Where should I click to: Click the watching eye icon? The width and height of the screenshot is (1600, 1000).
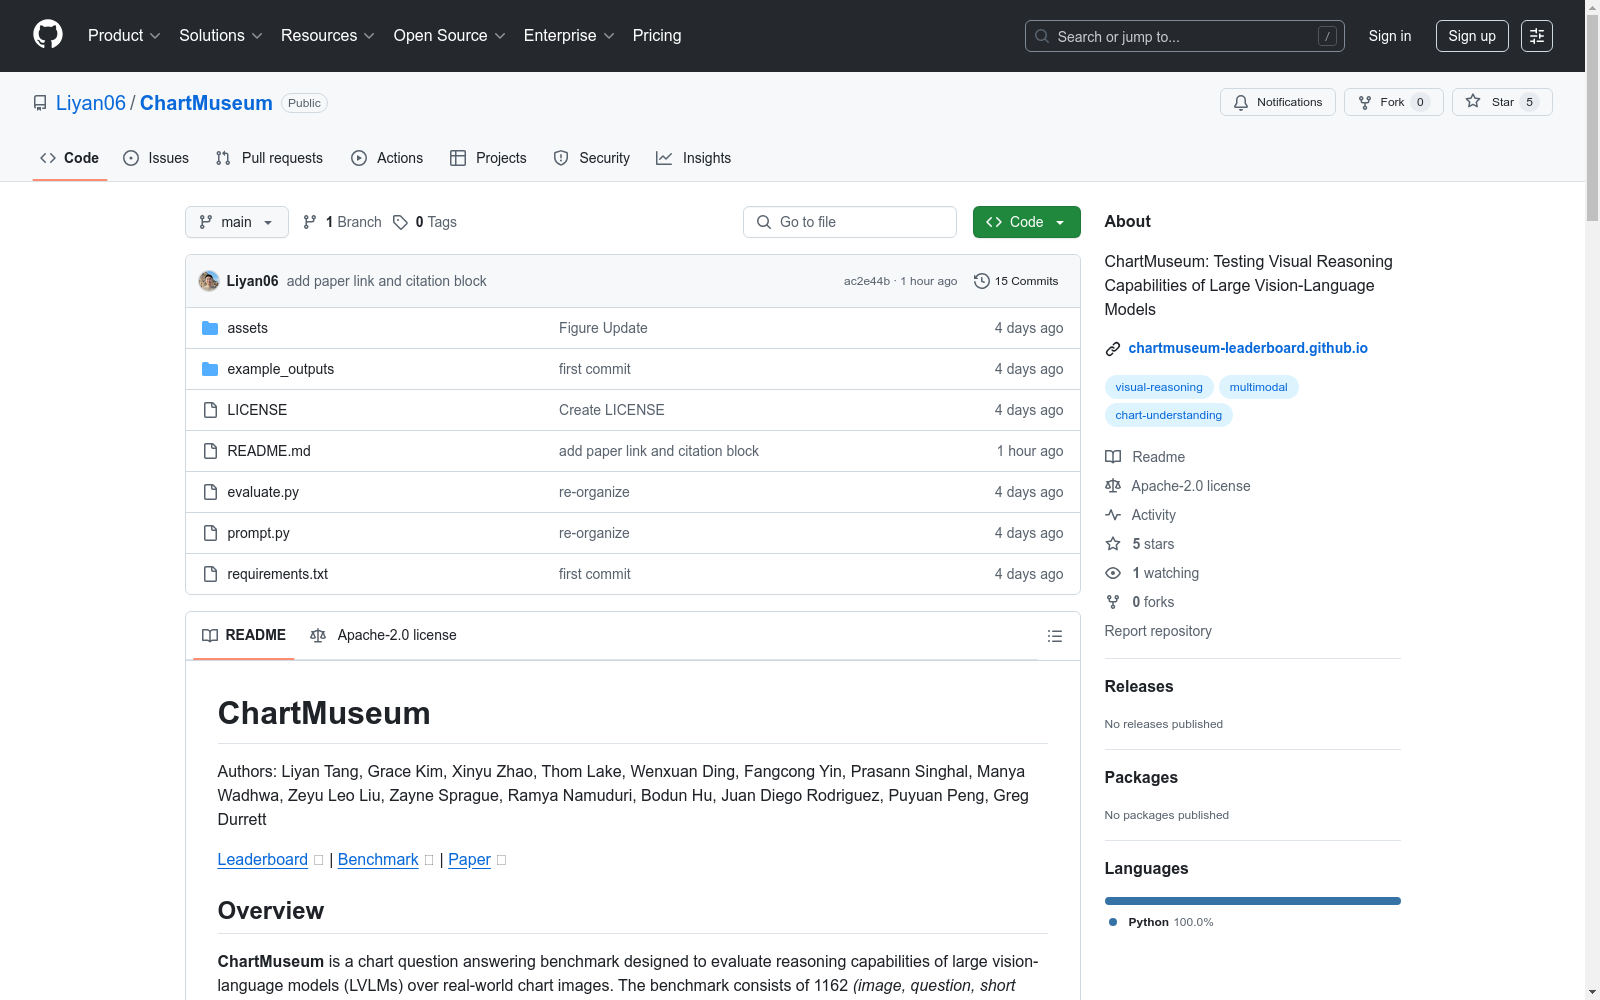tap(1113, 573)
